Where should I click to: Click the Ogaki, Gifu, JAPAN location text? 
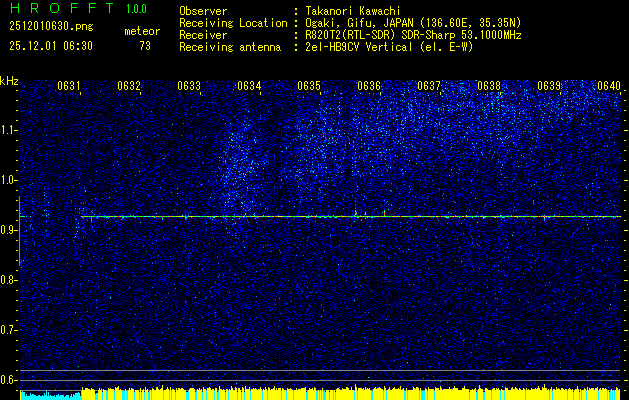411,23
